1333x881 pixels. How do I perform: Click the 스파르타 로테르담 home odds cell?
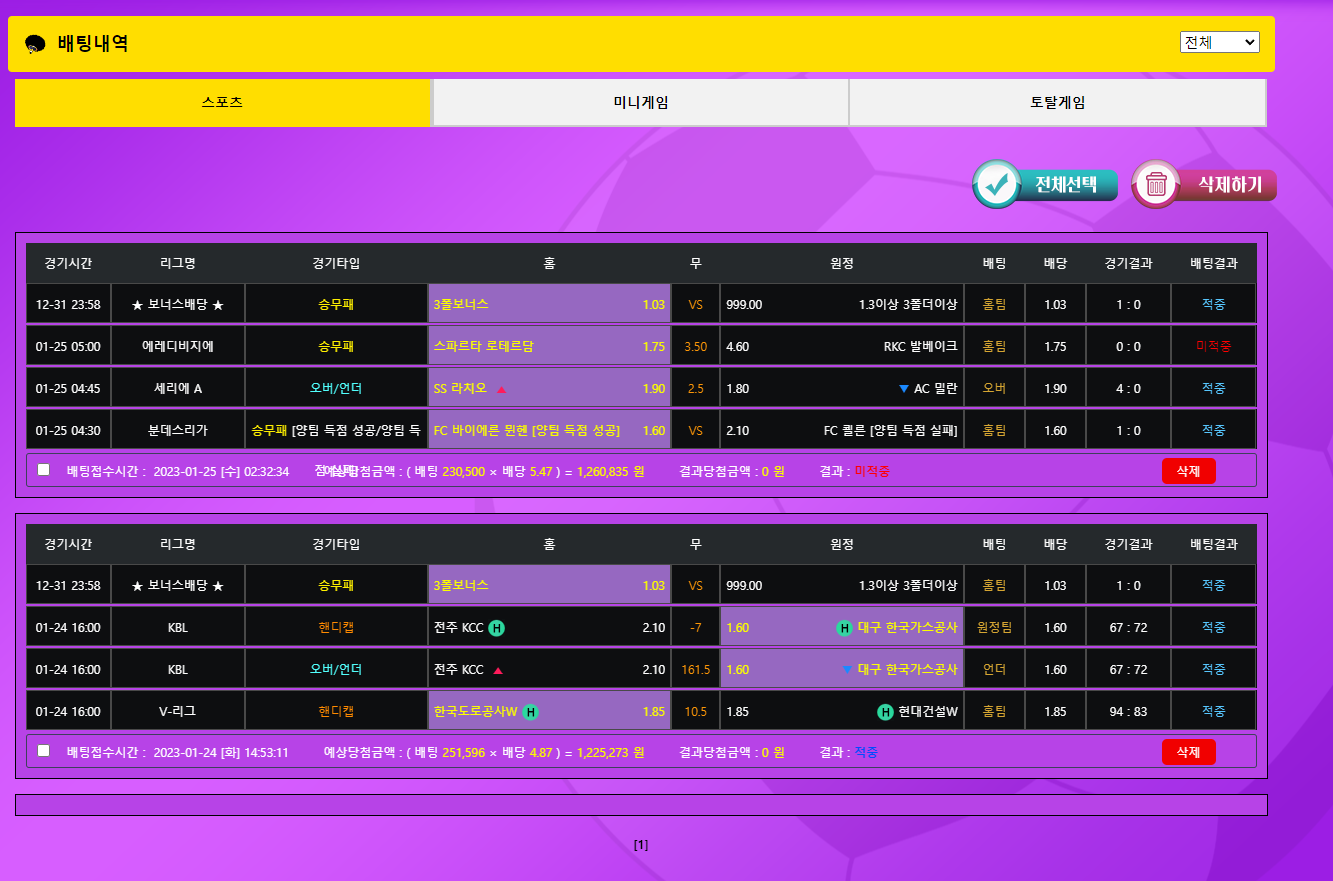click(548, 346)
